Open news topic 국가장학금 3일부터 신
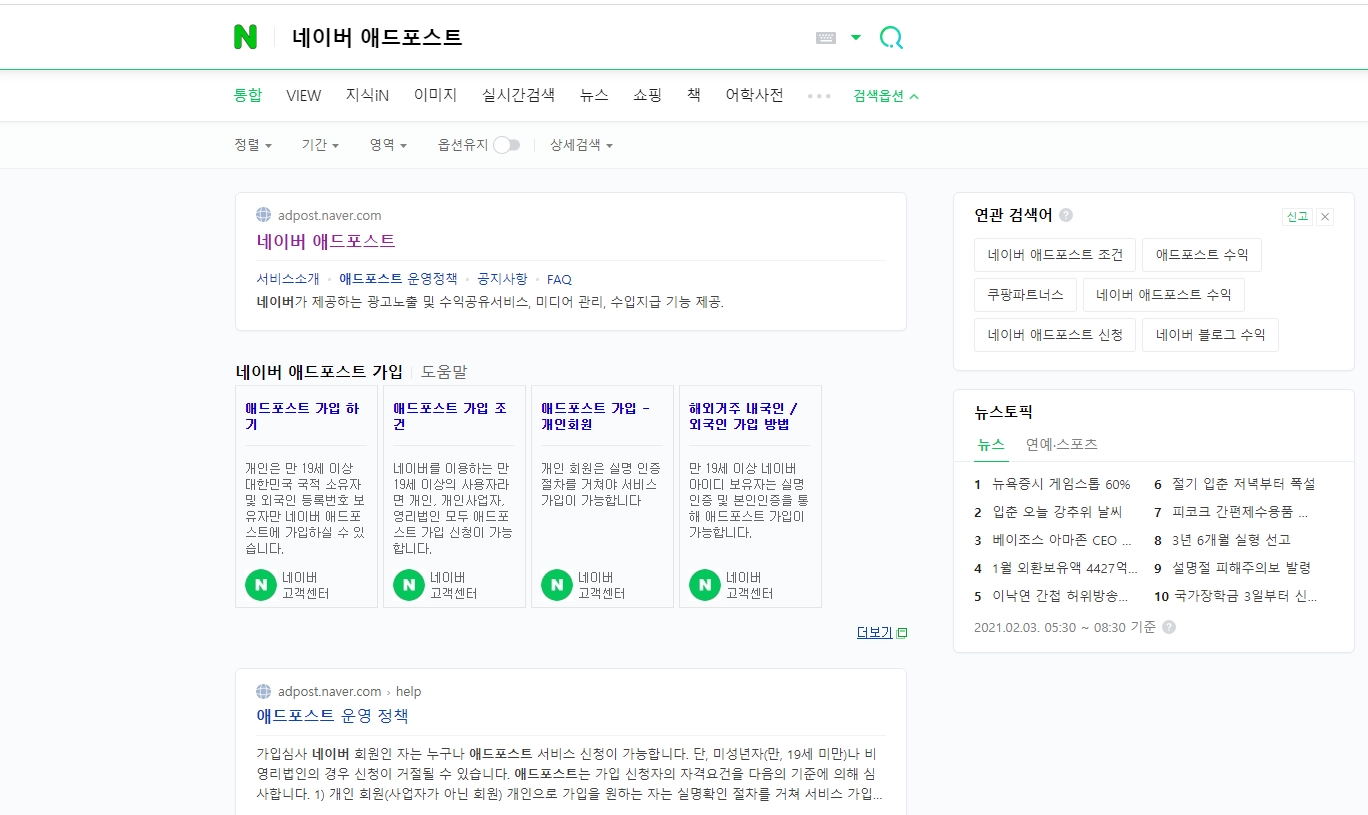 1244,596
